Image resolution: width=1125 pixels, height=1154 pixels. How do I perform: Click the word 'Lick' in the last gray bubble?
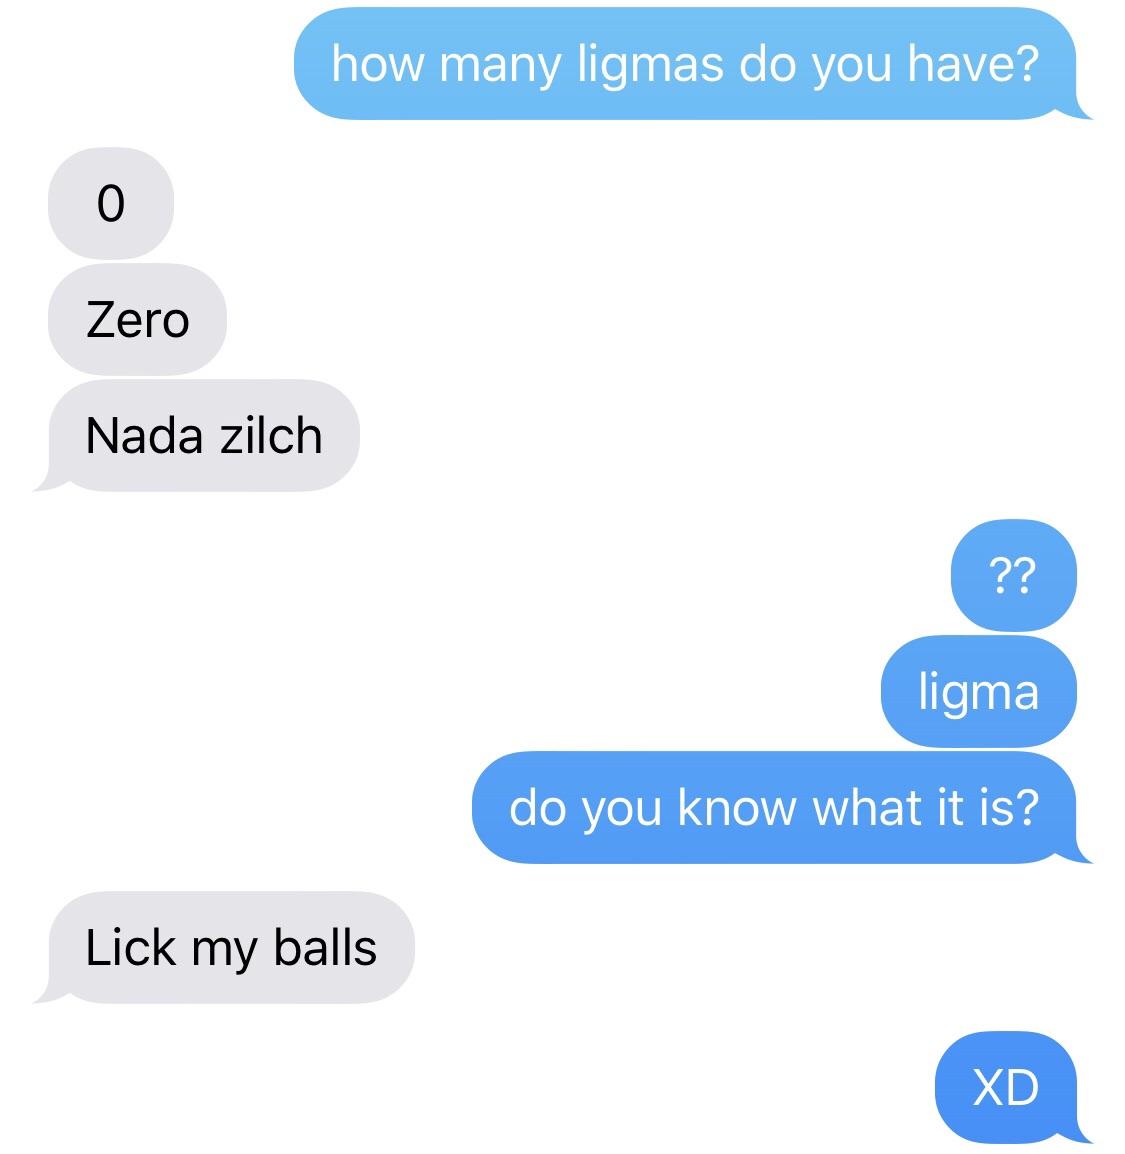click(x=130, y=947)
